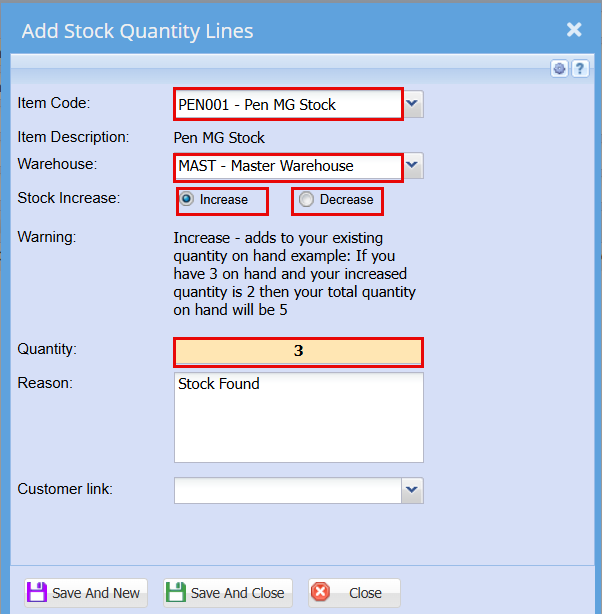Click the 'Warehouse:' label
The height and width of the screenshot is (614, 602).
[57, 164]
